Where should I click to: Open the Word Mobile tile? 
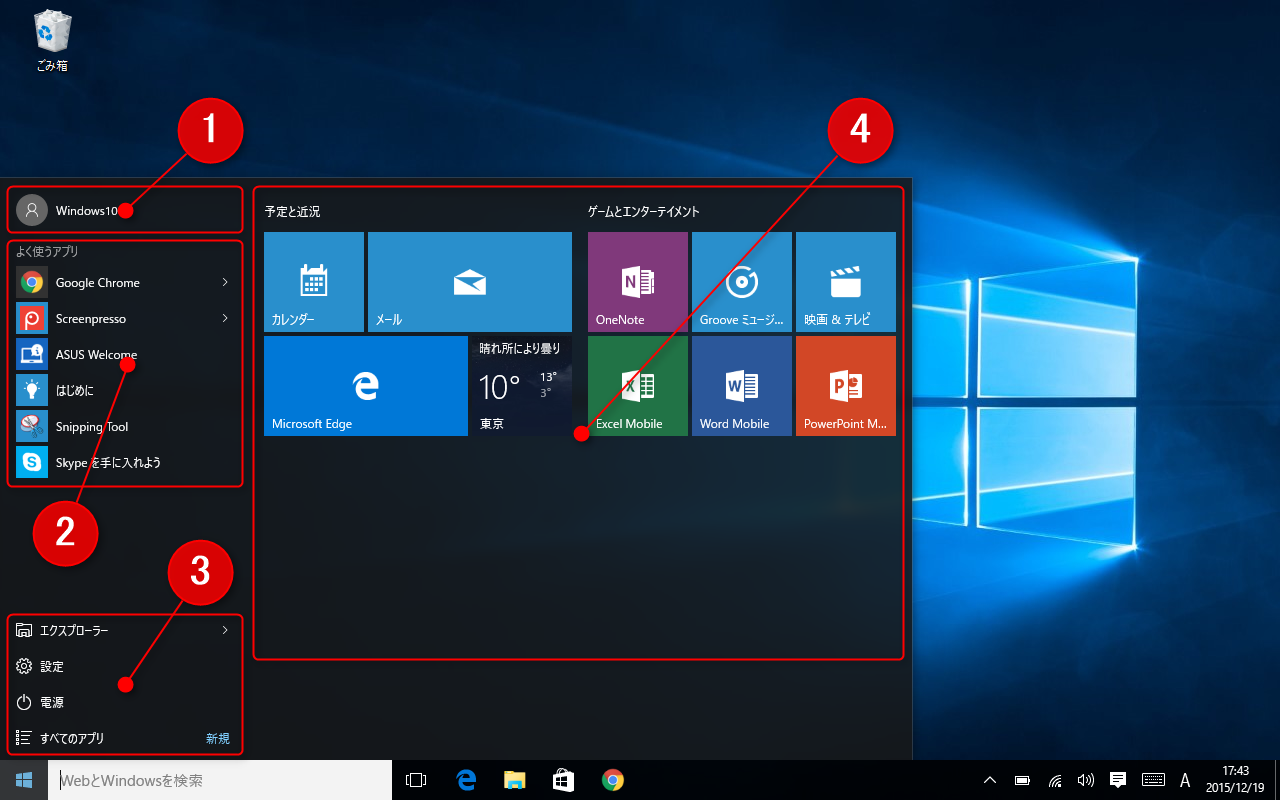(x=742, y=386)
